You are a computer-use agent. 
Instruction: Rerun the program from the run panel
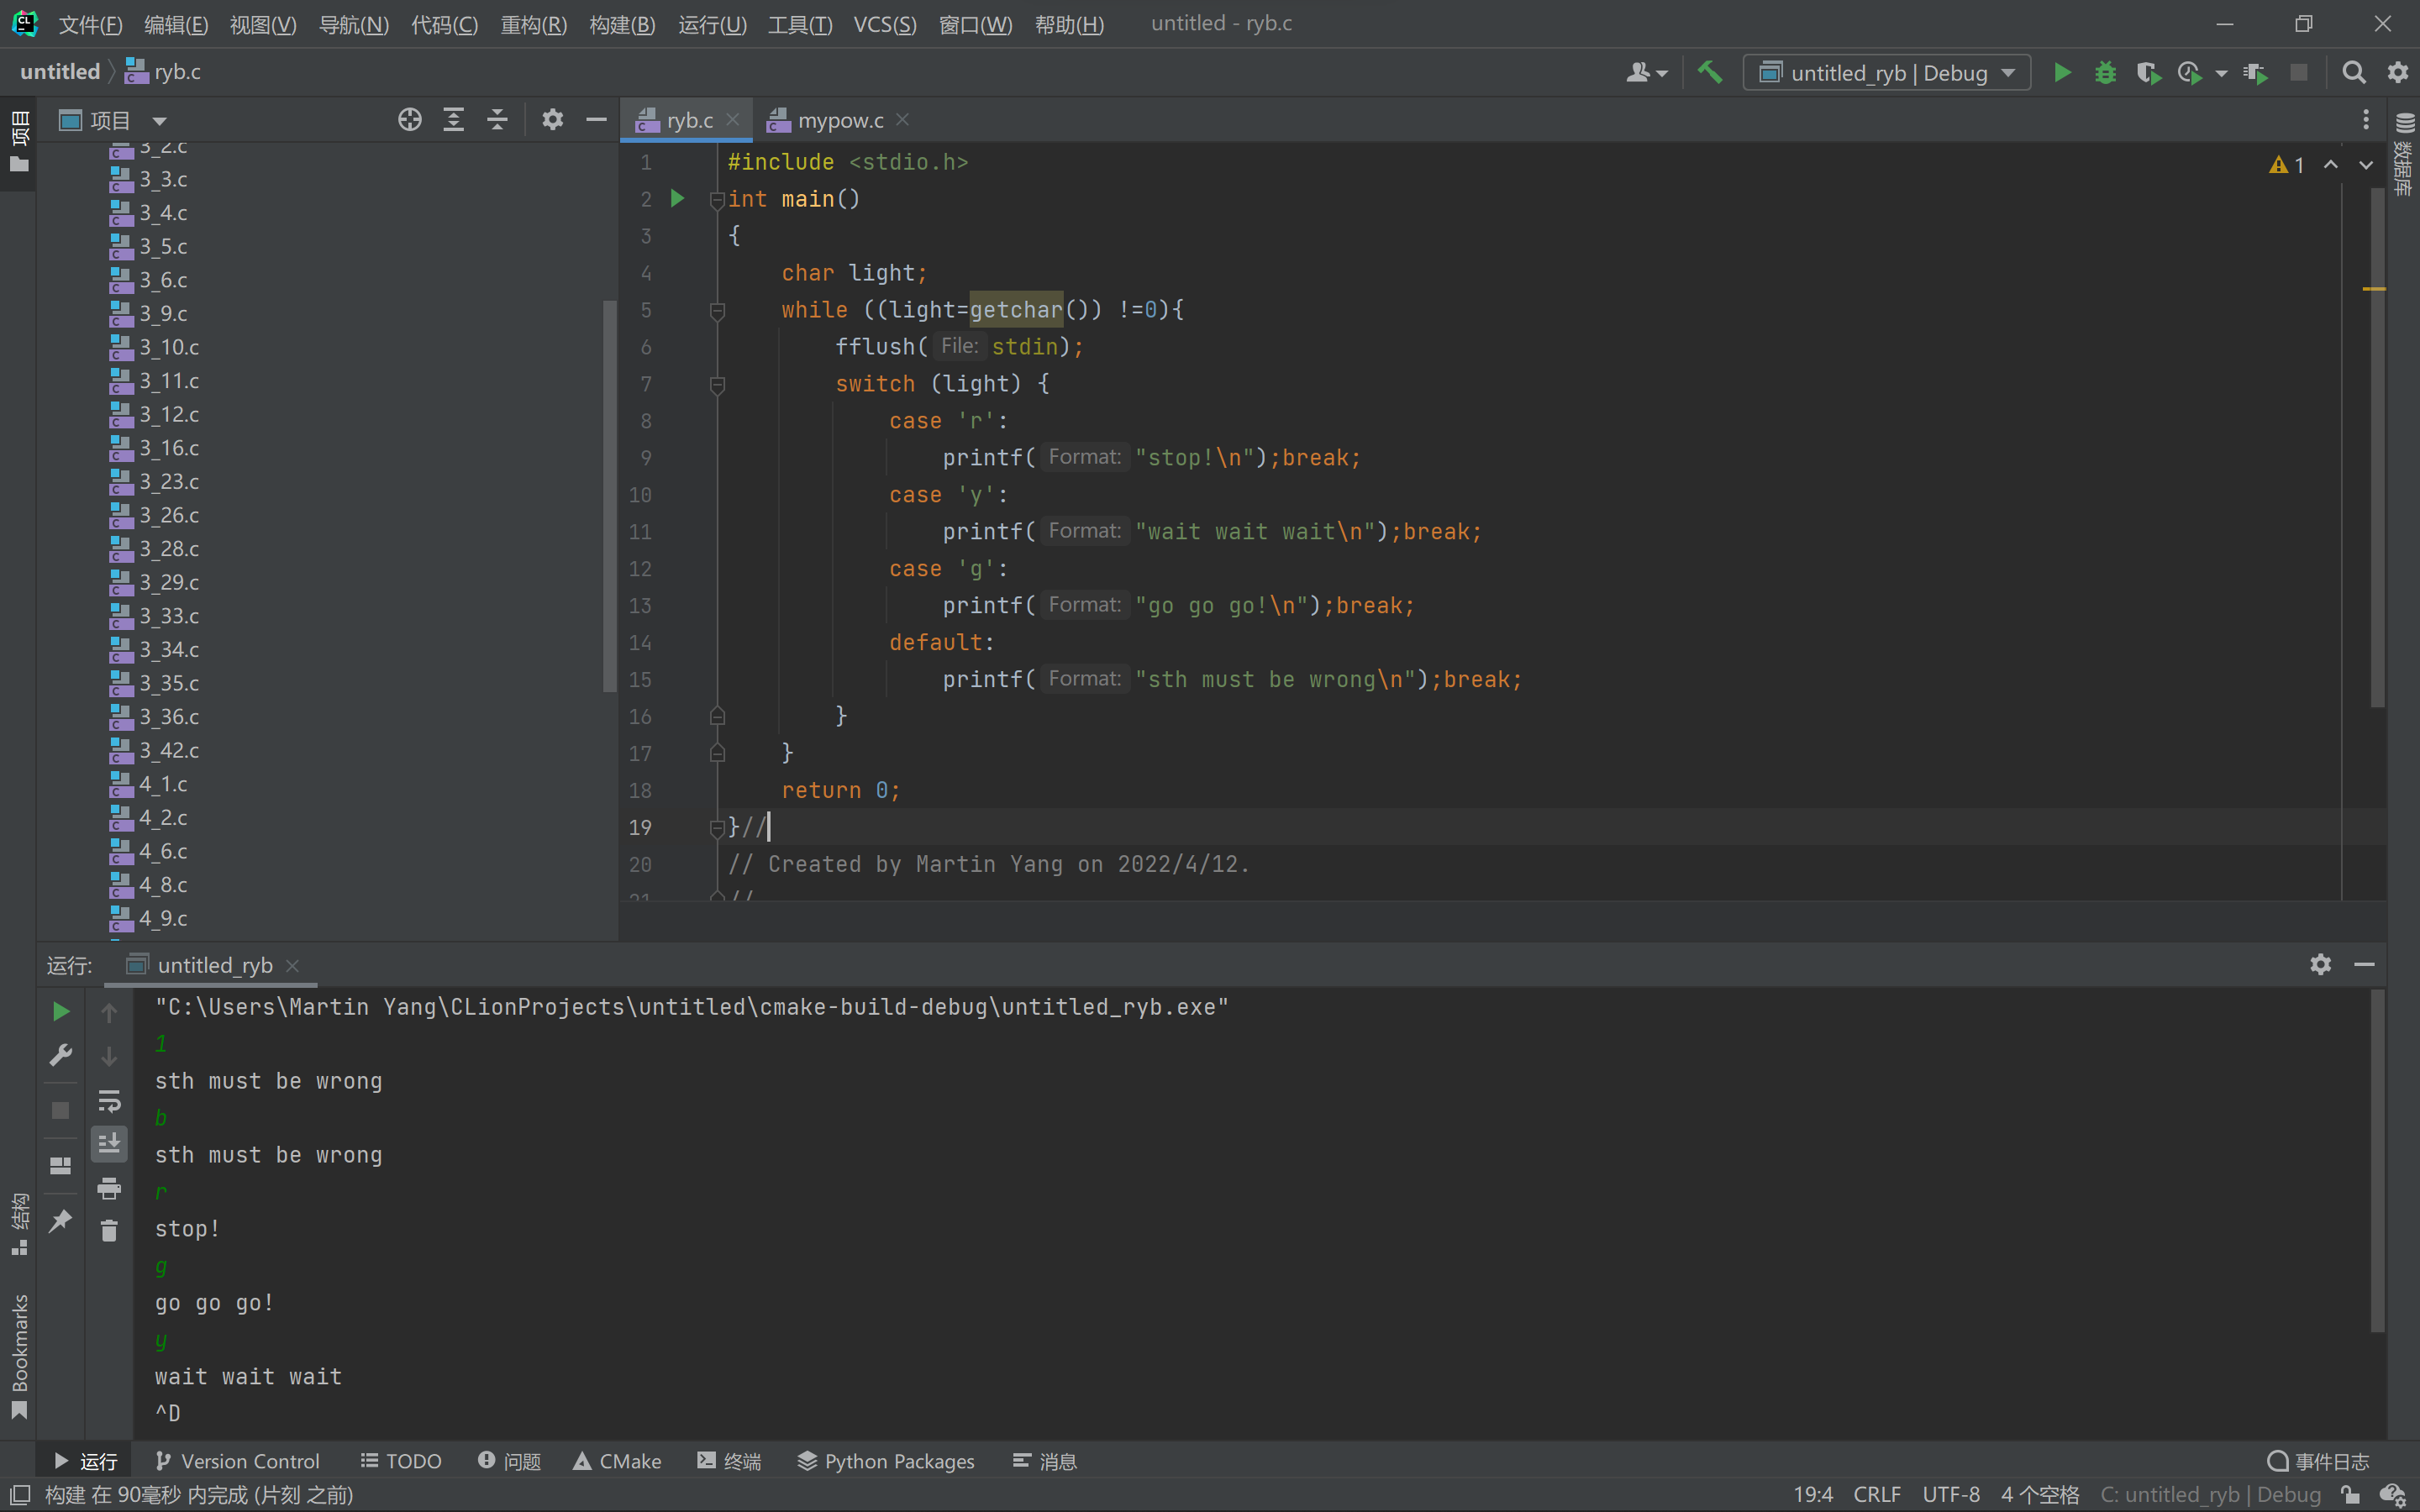[60, 1011]
